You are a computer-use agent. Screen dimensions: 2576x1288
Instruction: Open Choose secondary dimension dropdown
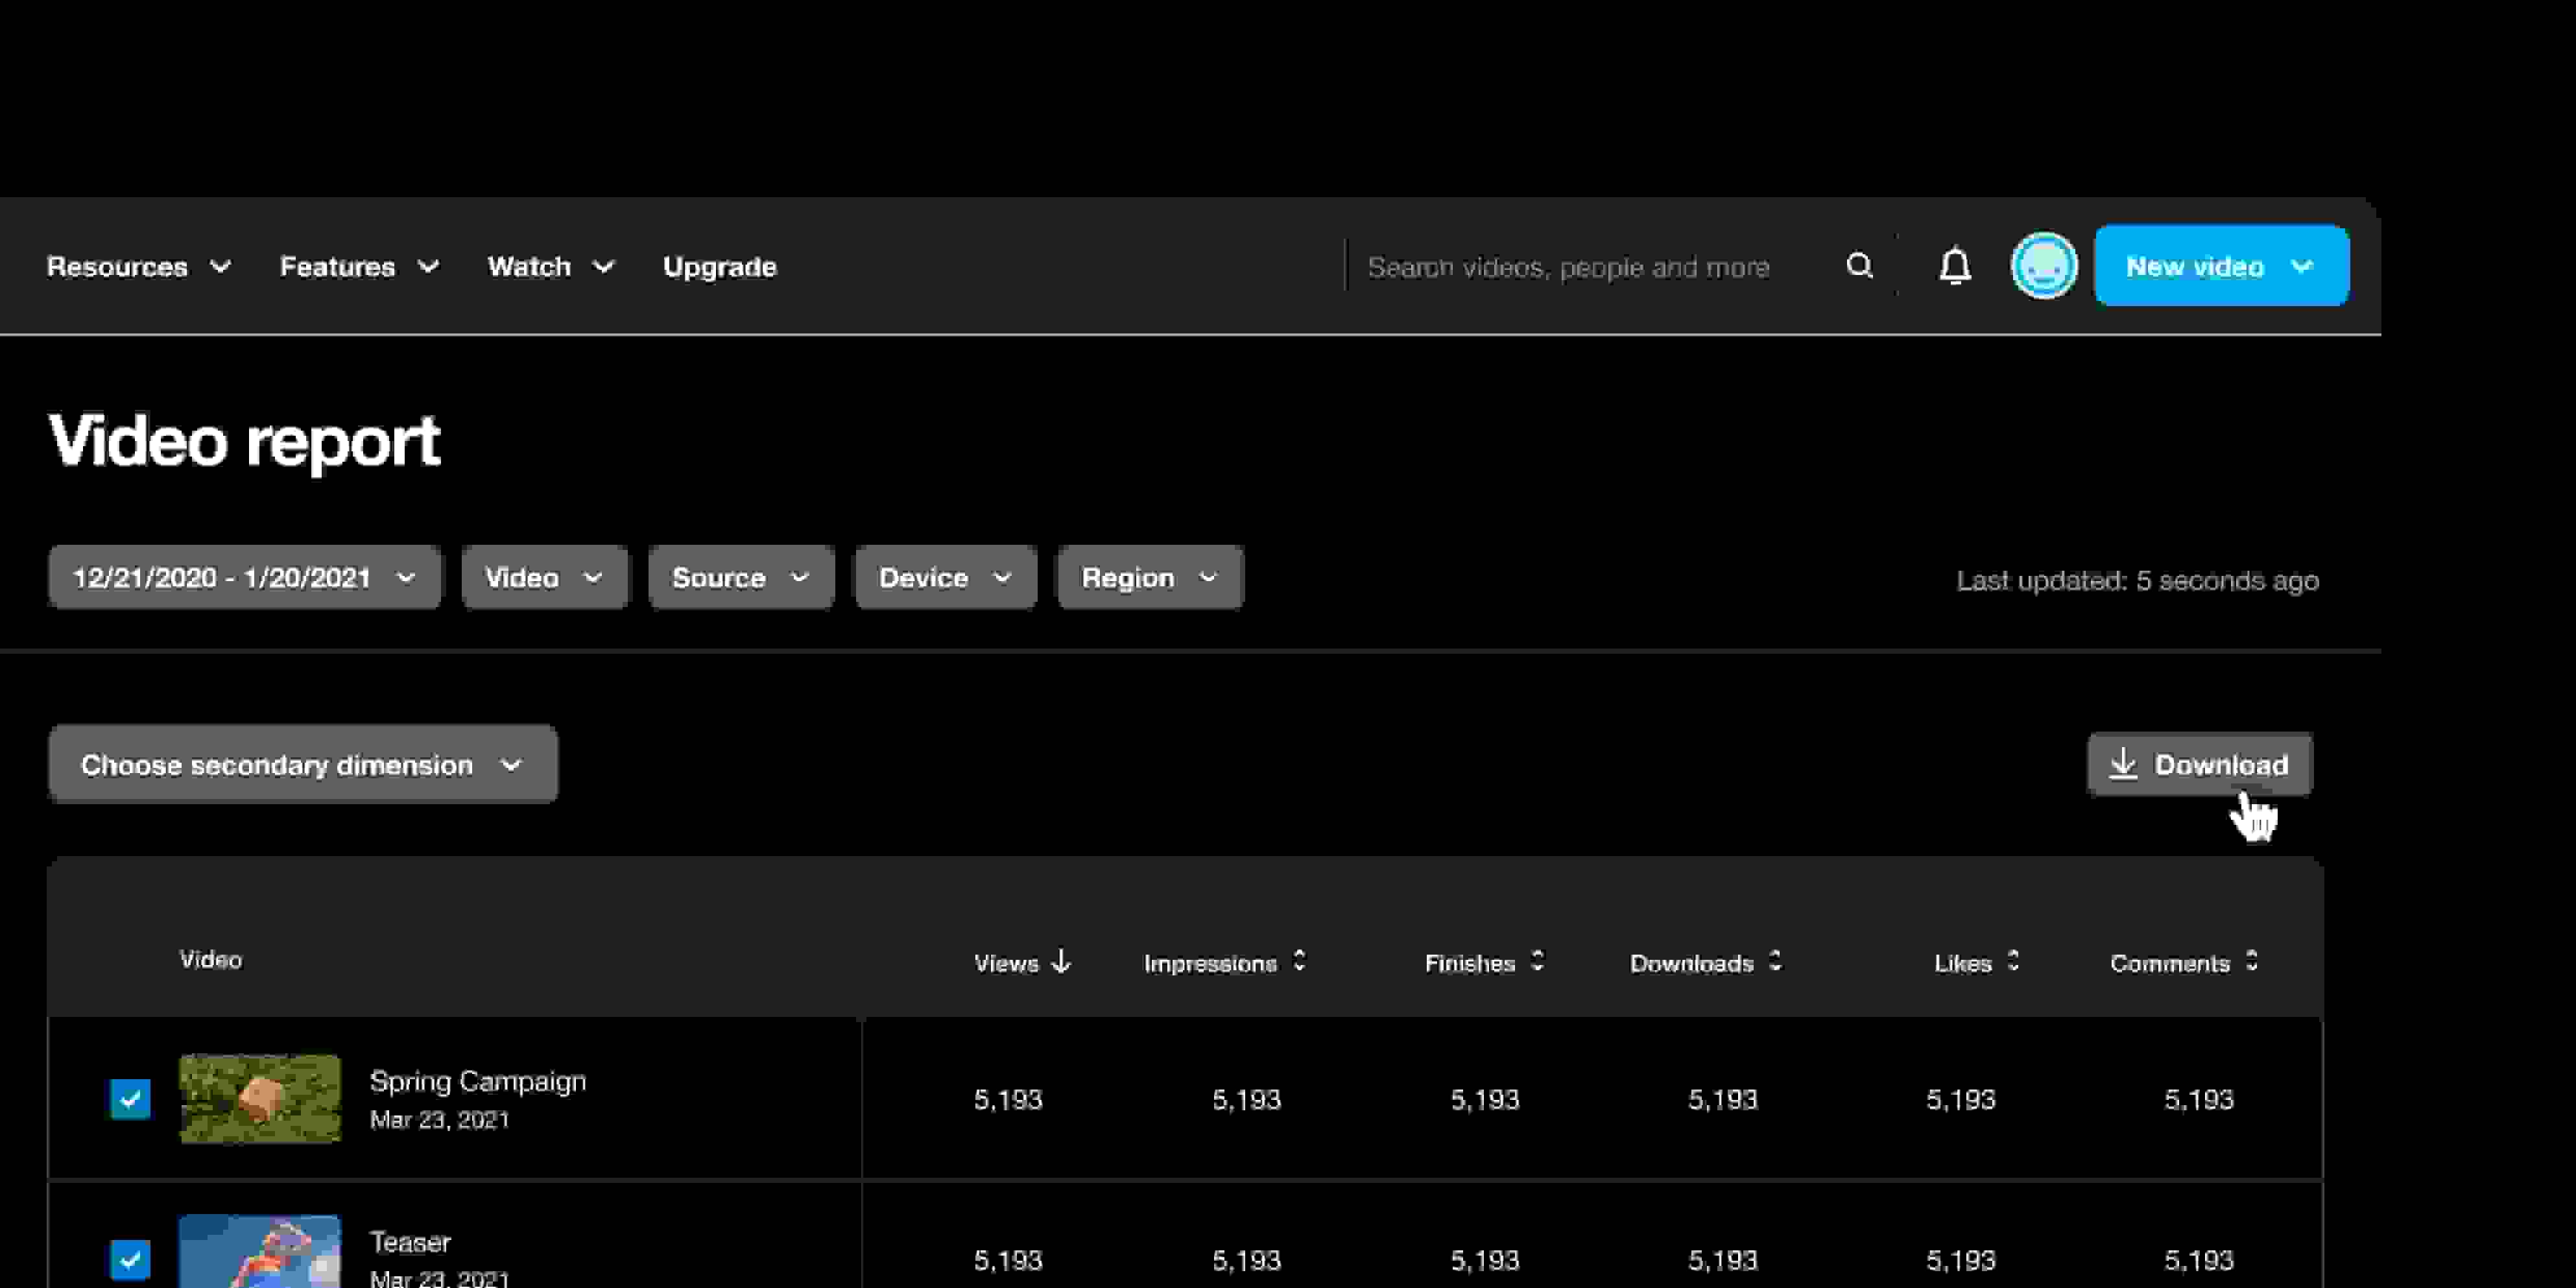point(303,765)
